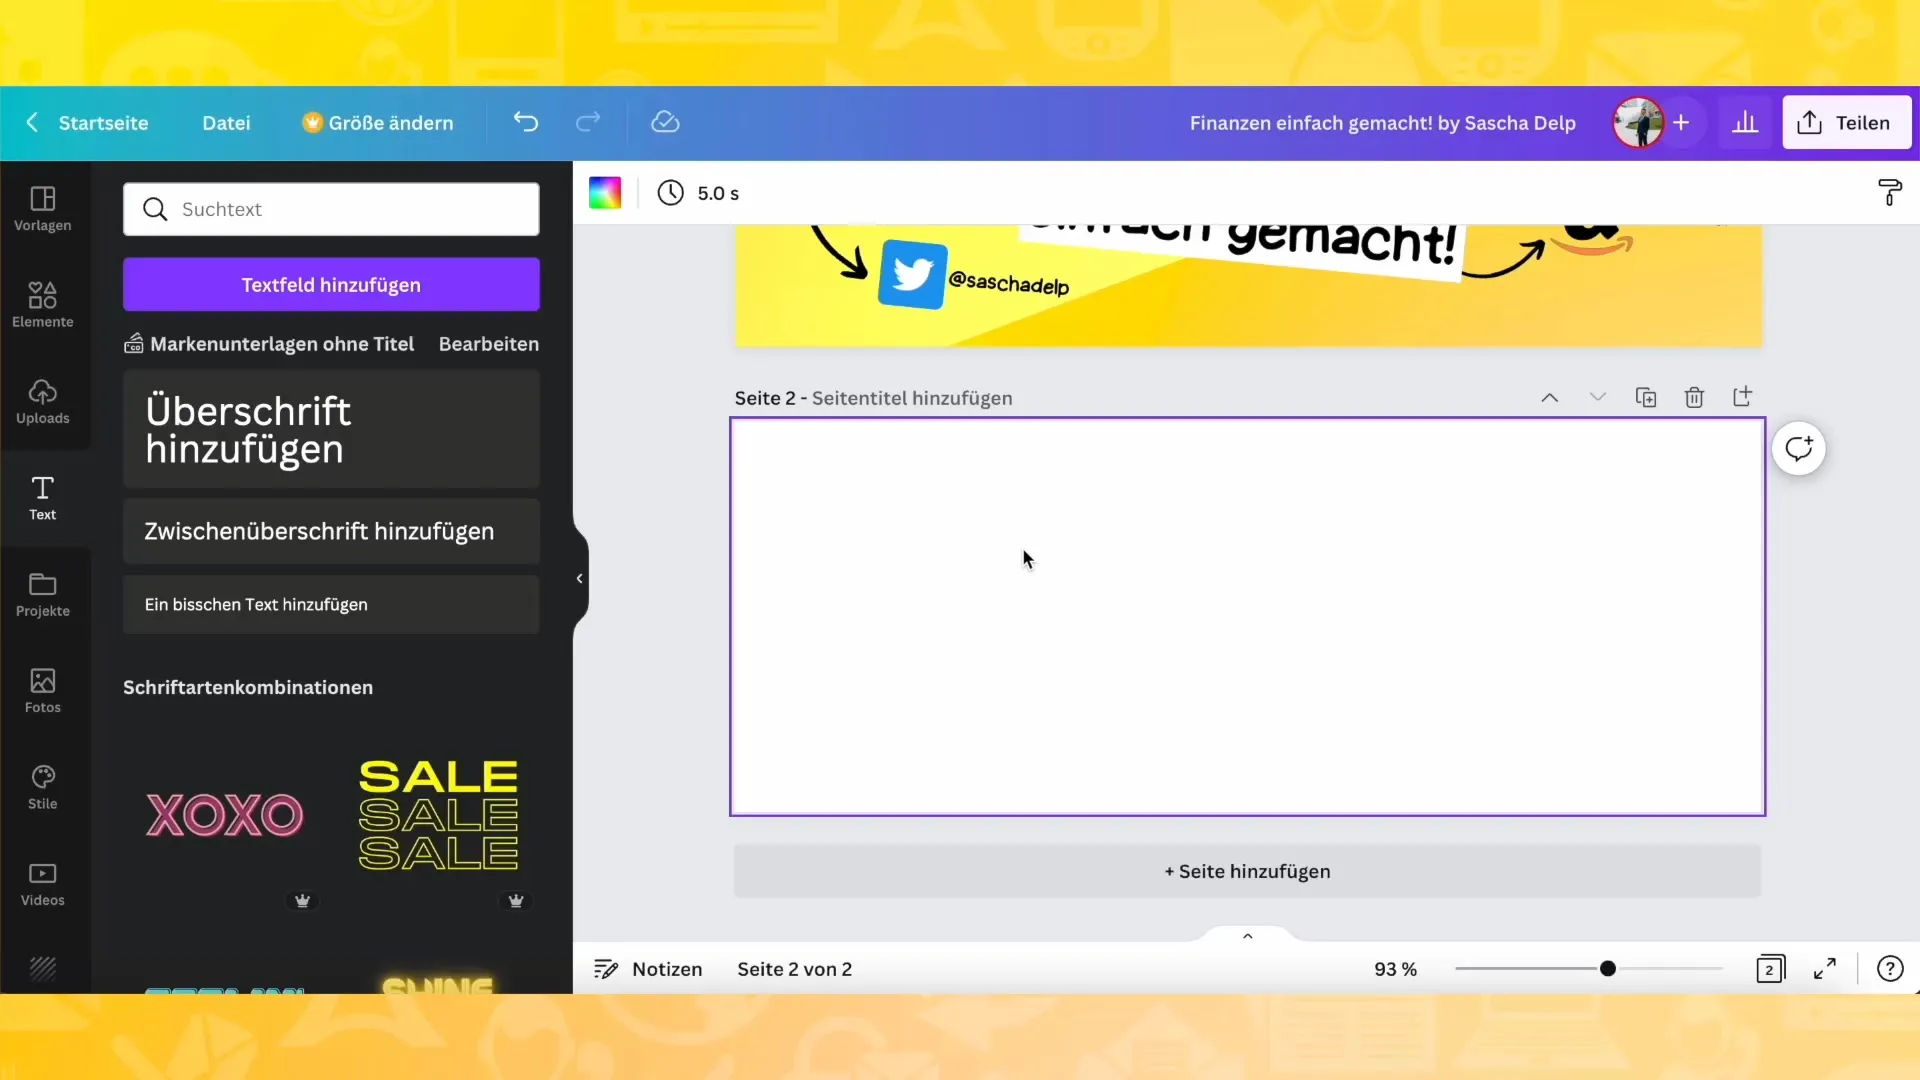Expand page down navigation arrow
This screenshot has width=1920, height=1080.
coord(1597,397)
